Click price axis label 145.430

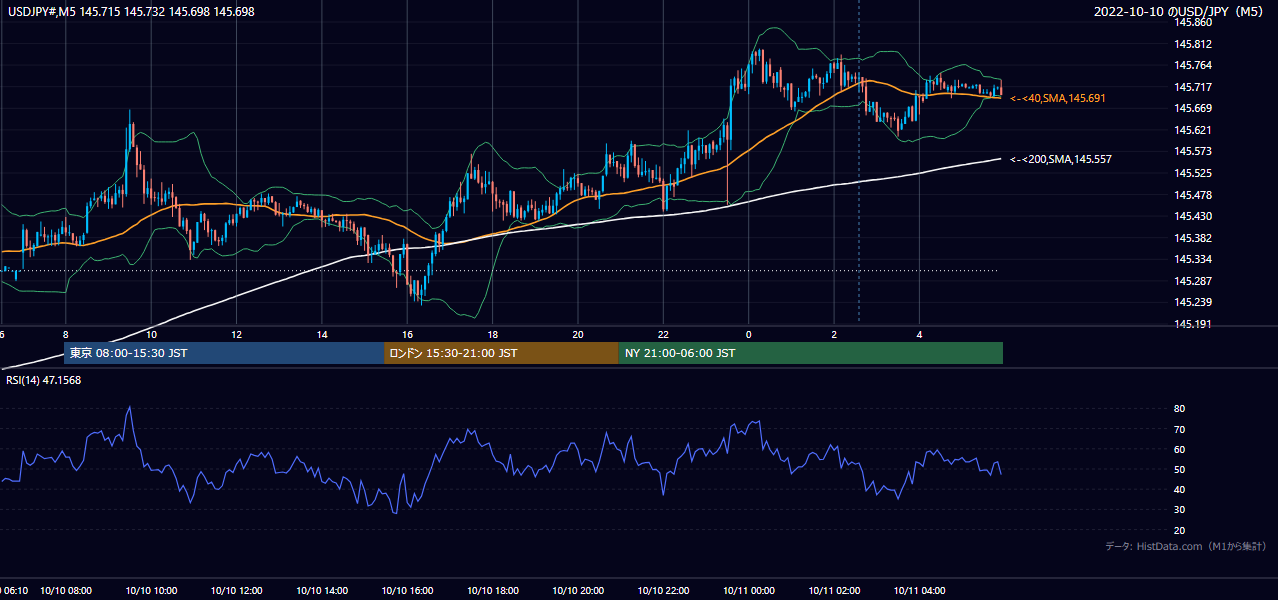tap(1192, 216)
